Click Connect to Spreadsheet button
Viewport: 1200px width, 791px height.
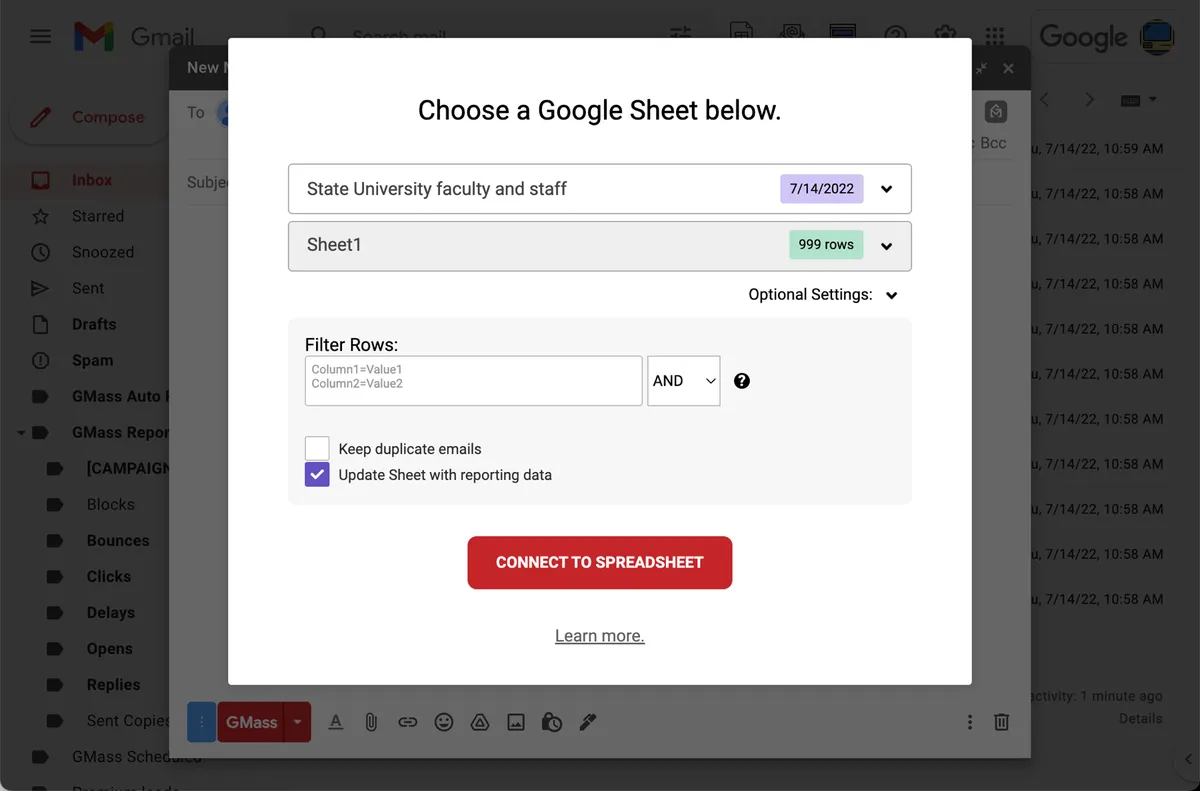(x=600, y=562)
